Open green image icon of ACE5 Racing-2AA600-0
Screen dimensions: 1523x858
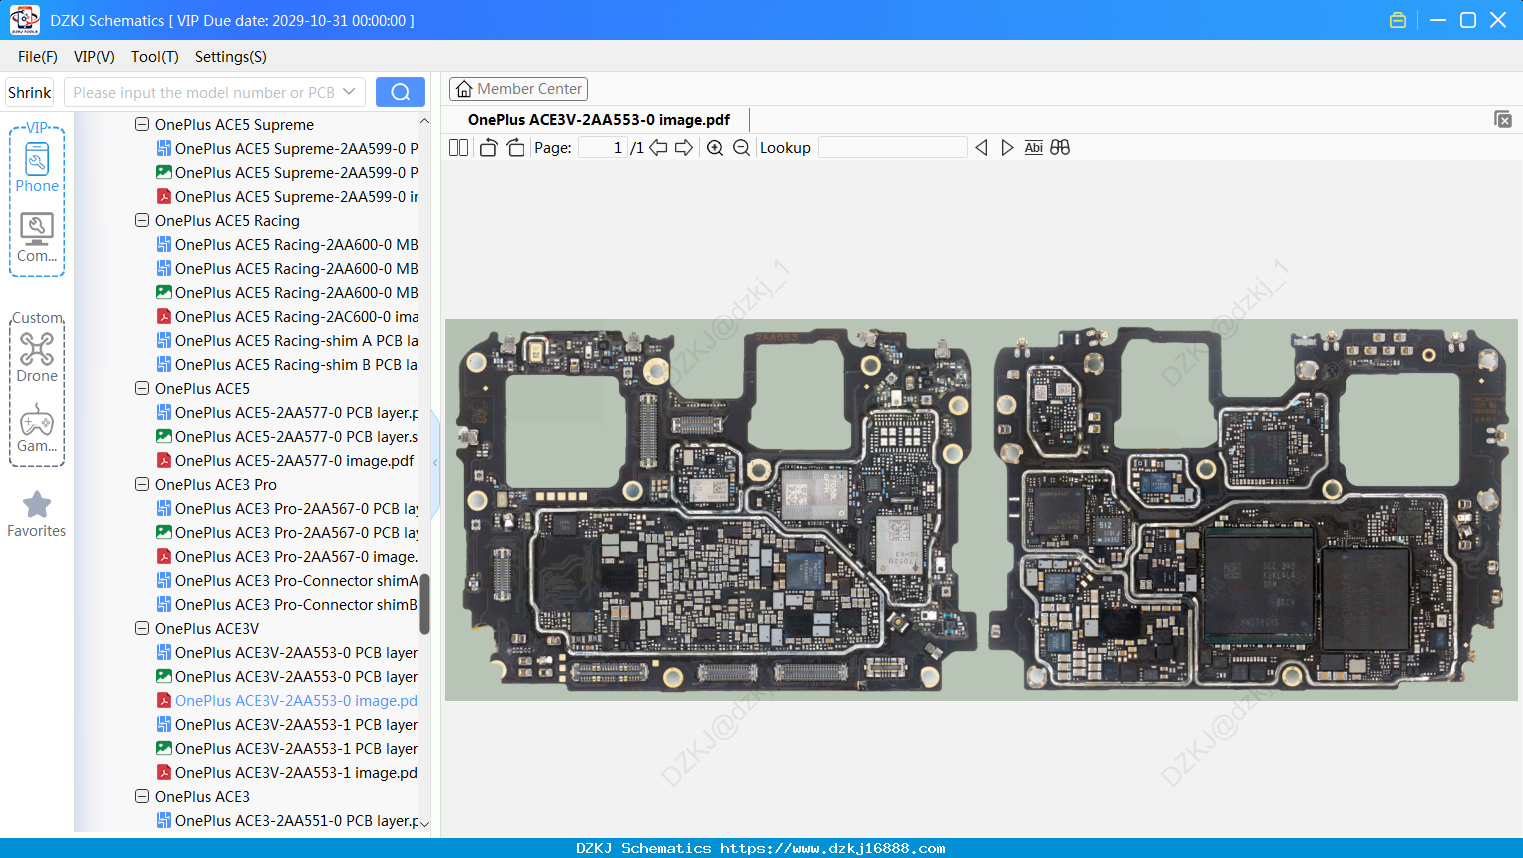coord(164,292)
